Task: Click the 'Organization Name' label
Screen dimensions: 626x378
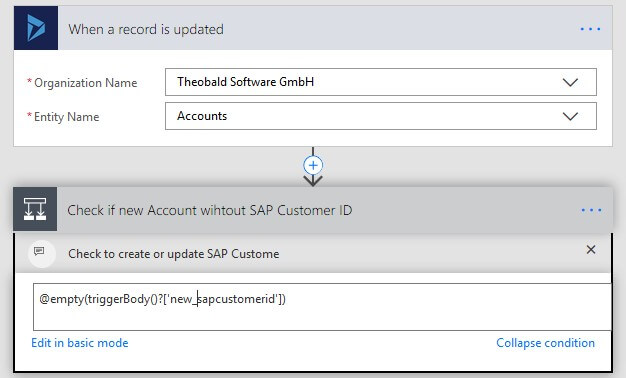Action: pyautogui.click(x=85, y=83)
